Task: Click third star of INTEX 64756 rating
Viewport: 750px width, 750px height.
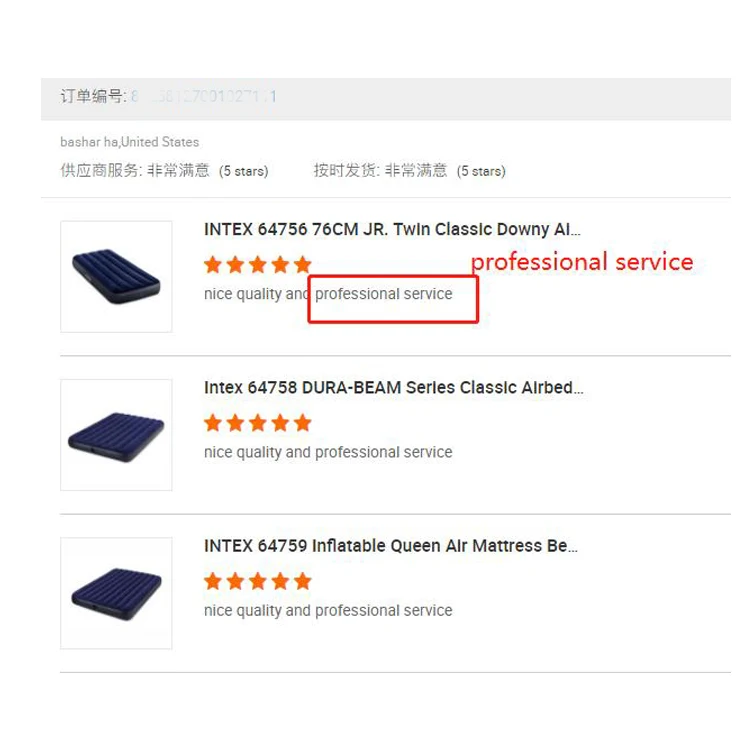Action: [x=258, y=265]
